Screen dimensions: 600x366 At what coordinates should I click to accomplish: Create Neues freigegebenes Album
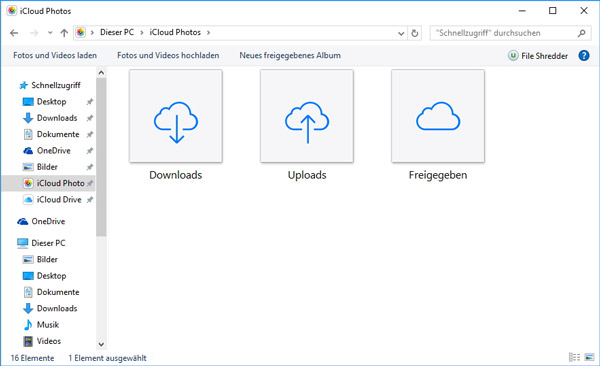[290, 56]
